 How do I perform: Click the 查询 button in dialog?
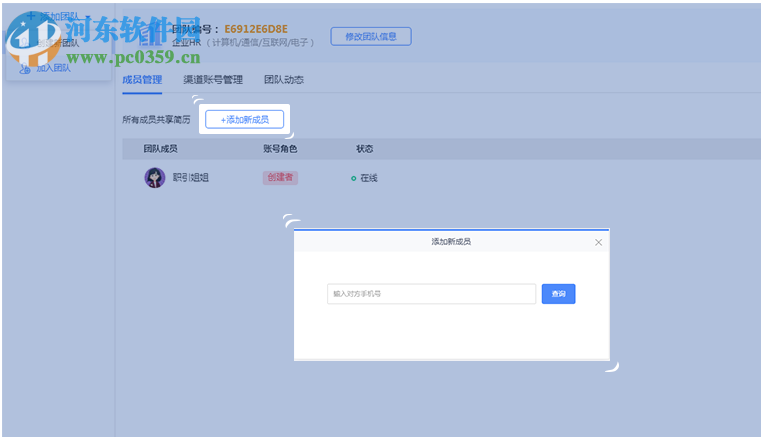(558, 294)
